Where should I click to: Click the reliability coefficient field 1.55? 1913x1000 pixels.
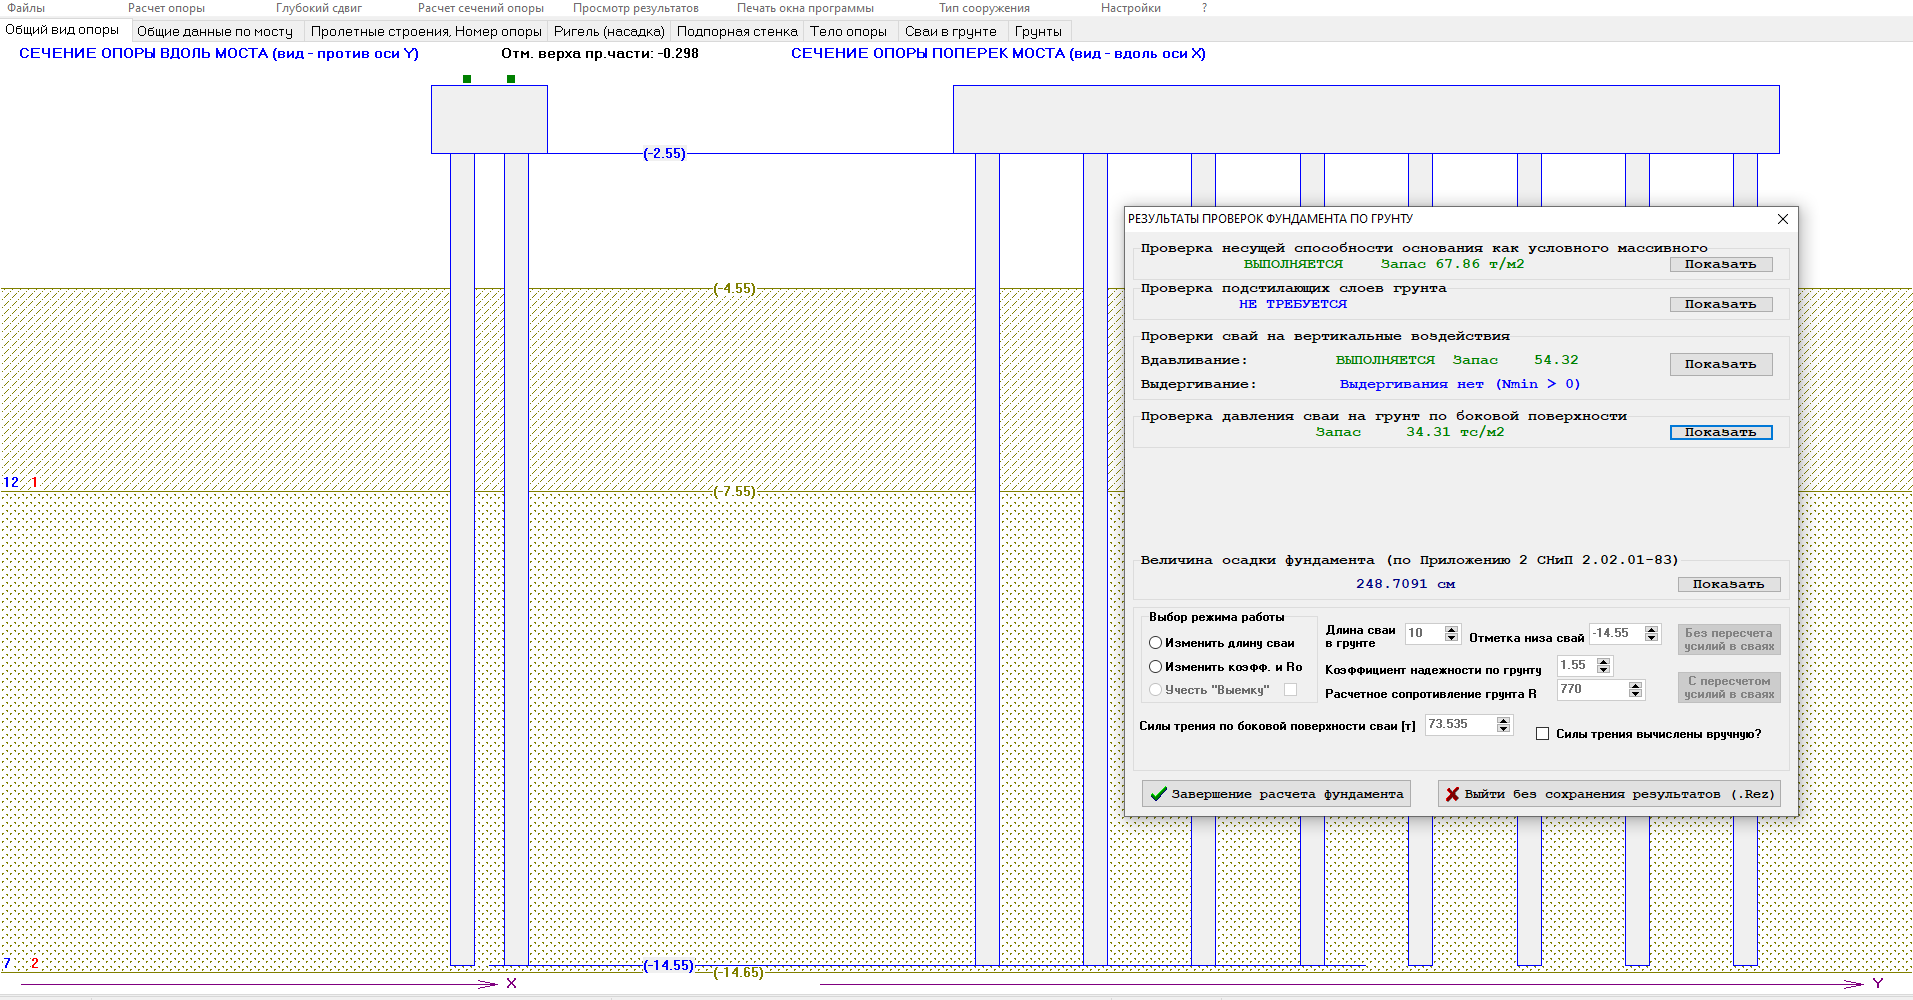coord(1577,665)
